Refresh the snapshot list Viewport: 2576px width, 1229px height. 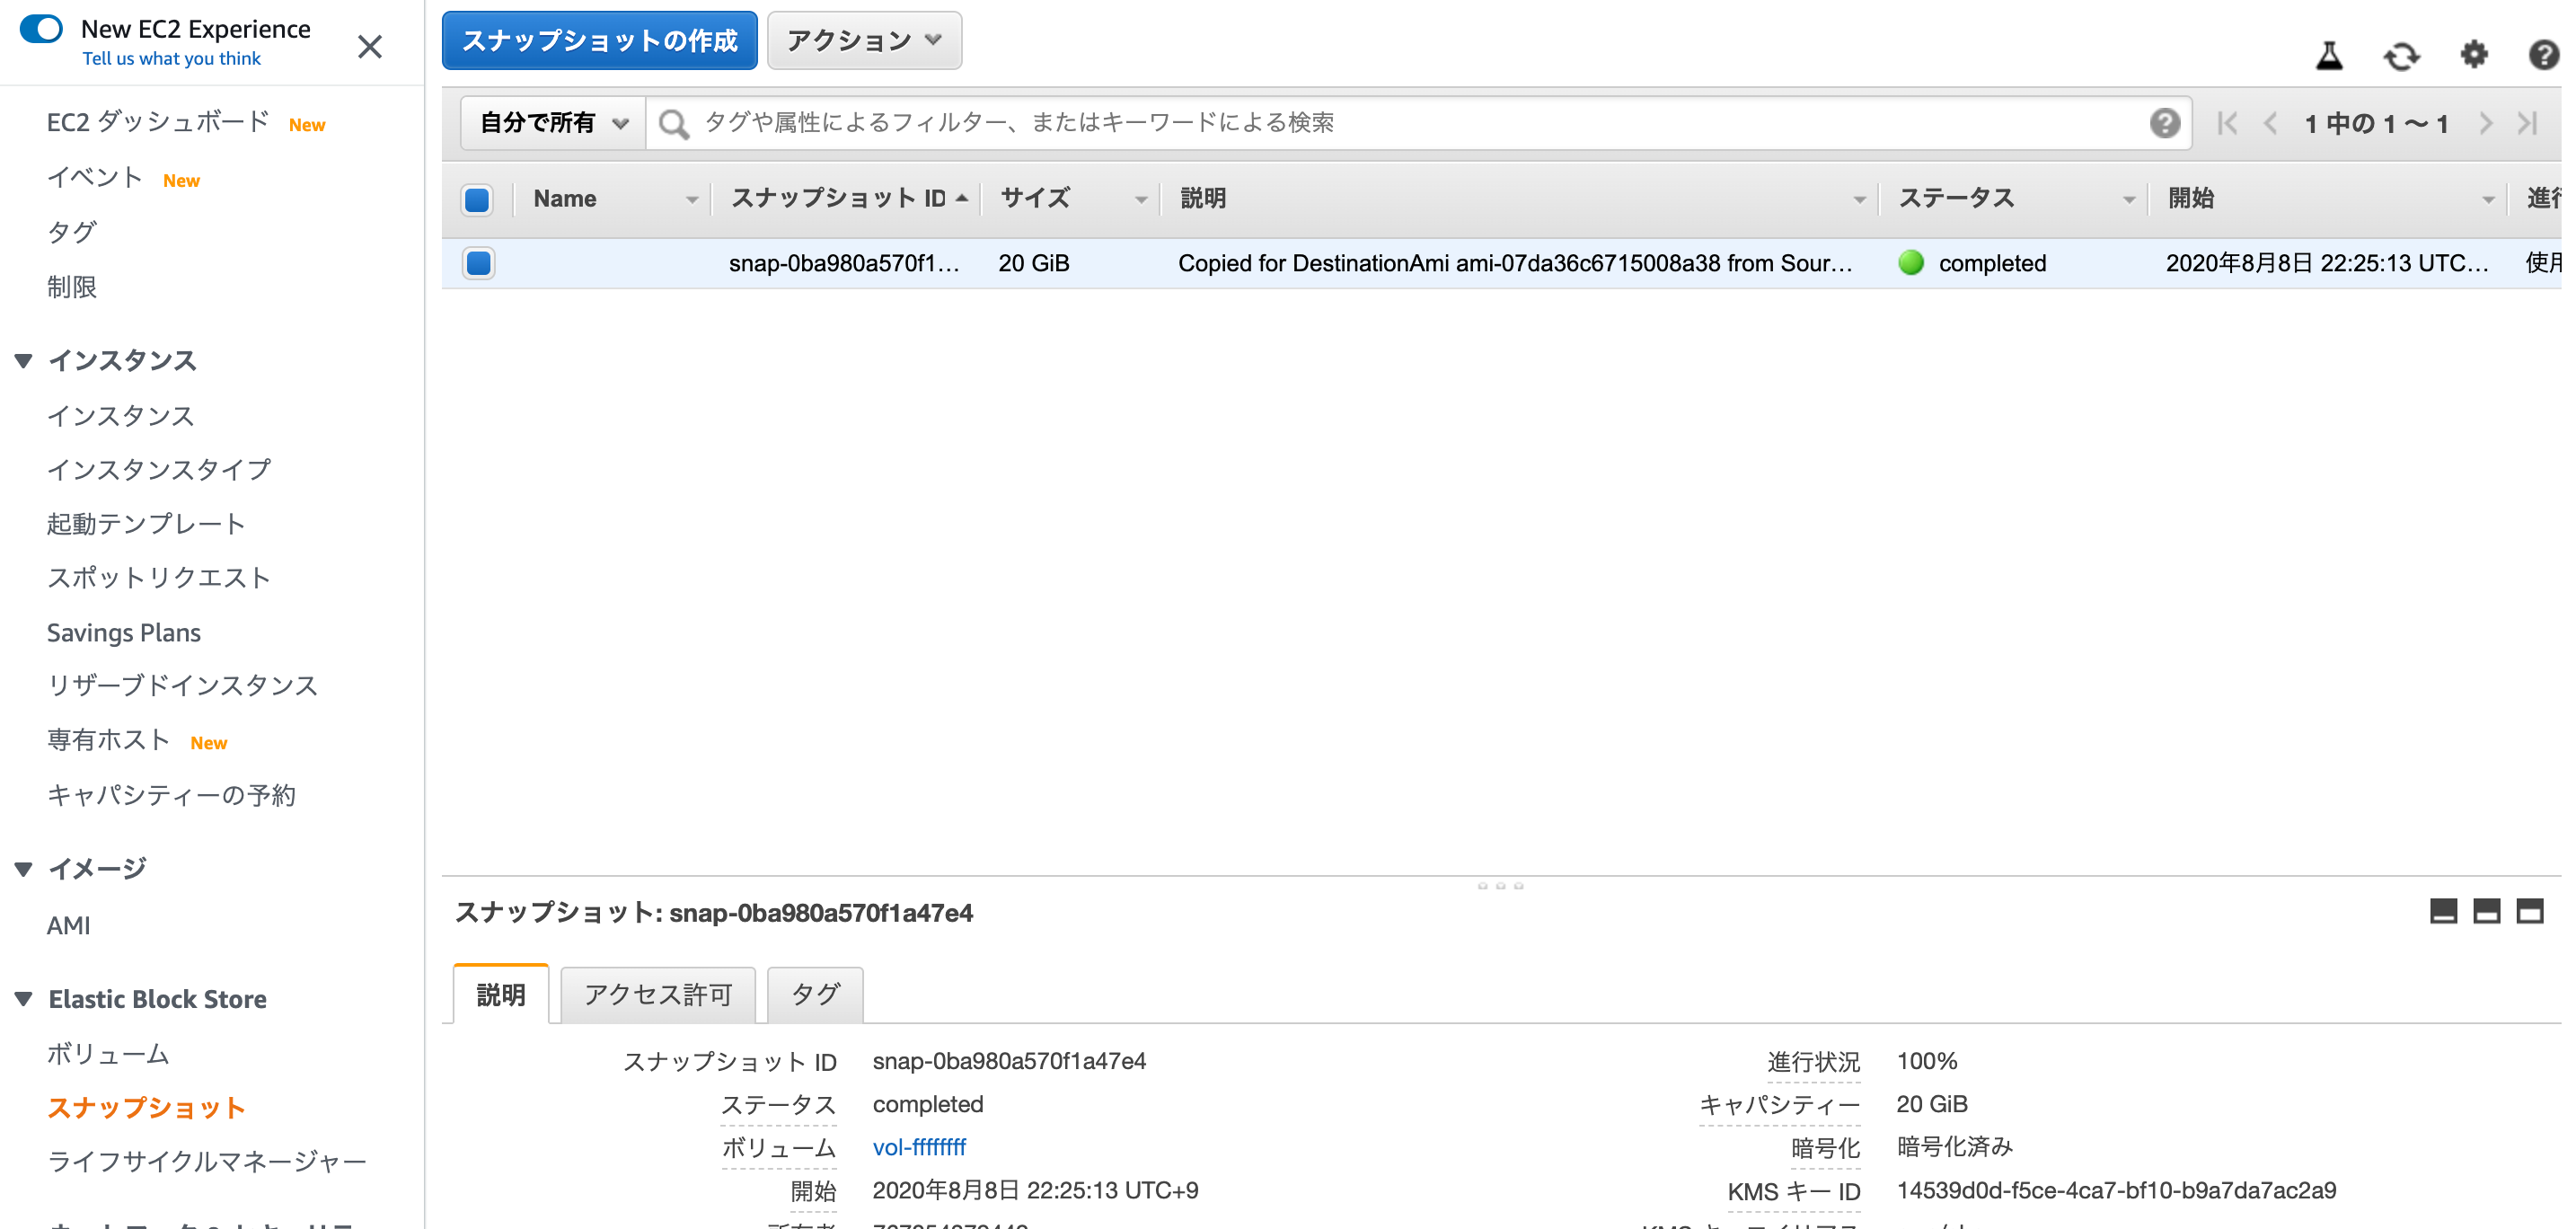2401,55
